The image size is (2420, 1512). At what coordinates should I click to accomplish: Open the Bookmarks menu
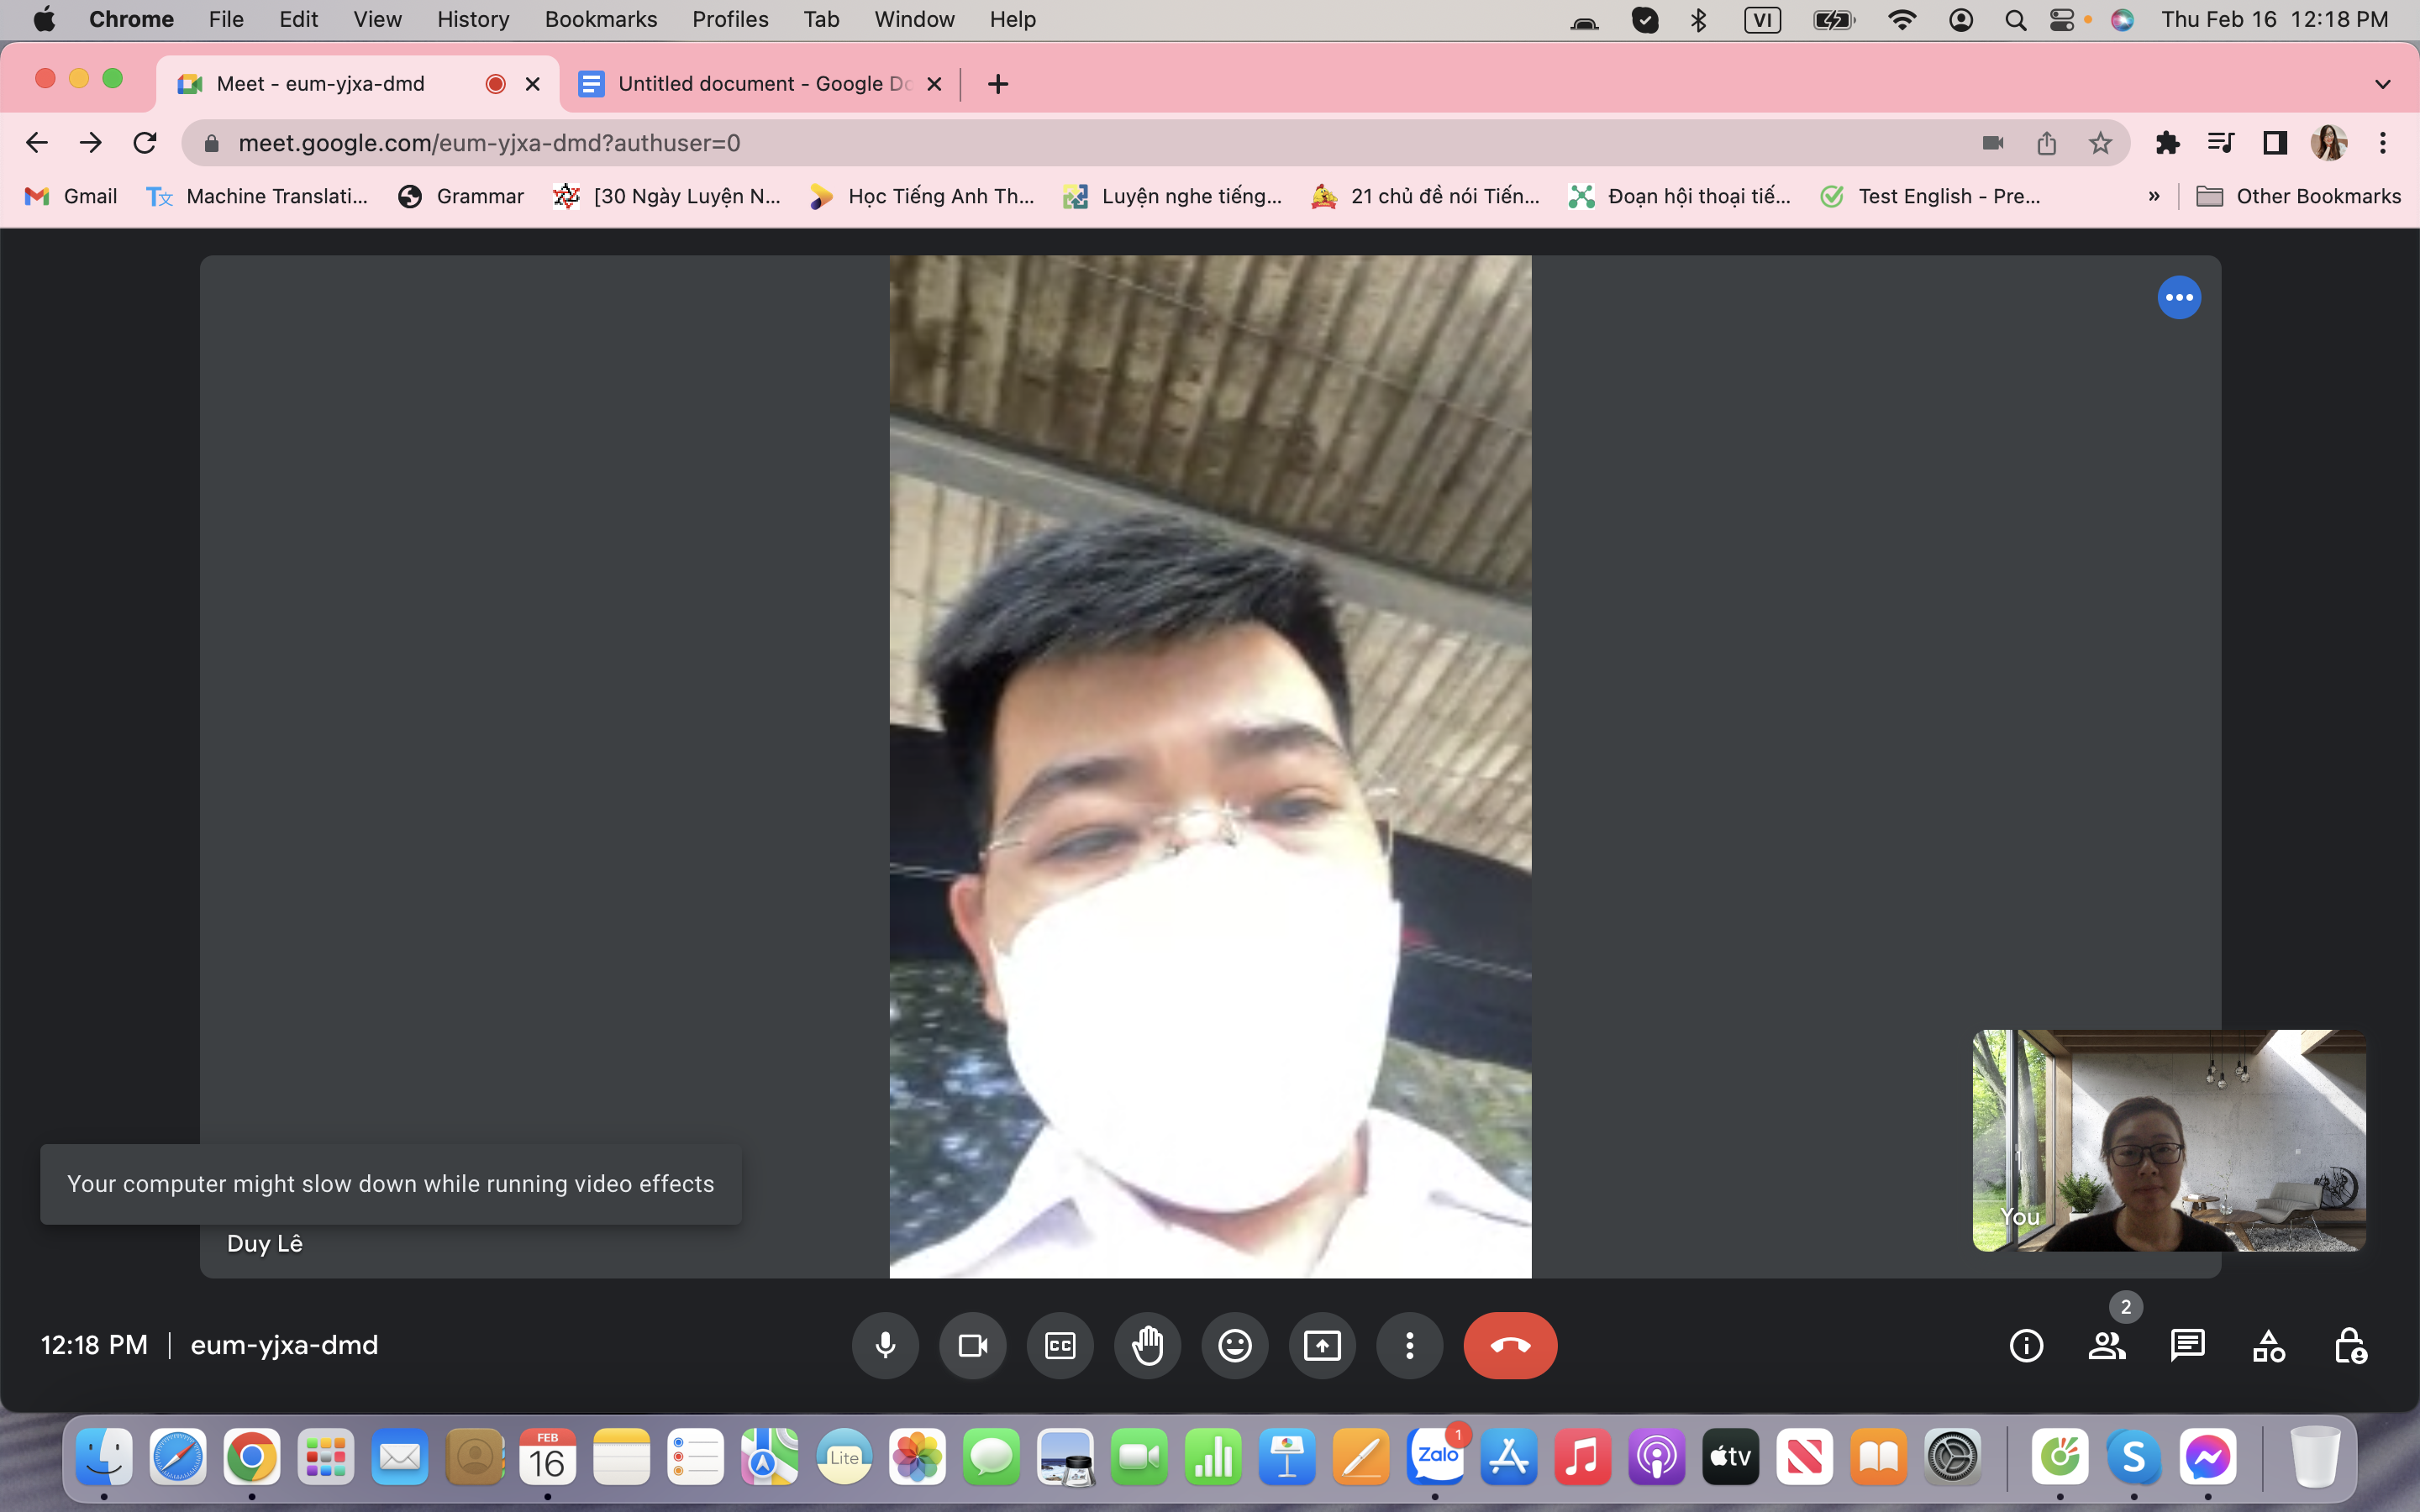(601, 20)
